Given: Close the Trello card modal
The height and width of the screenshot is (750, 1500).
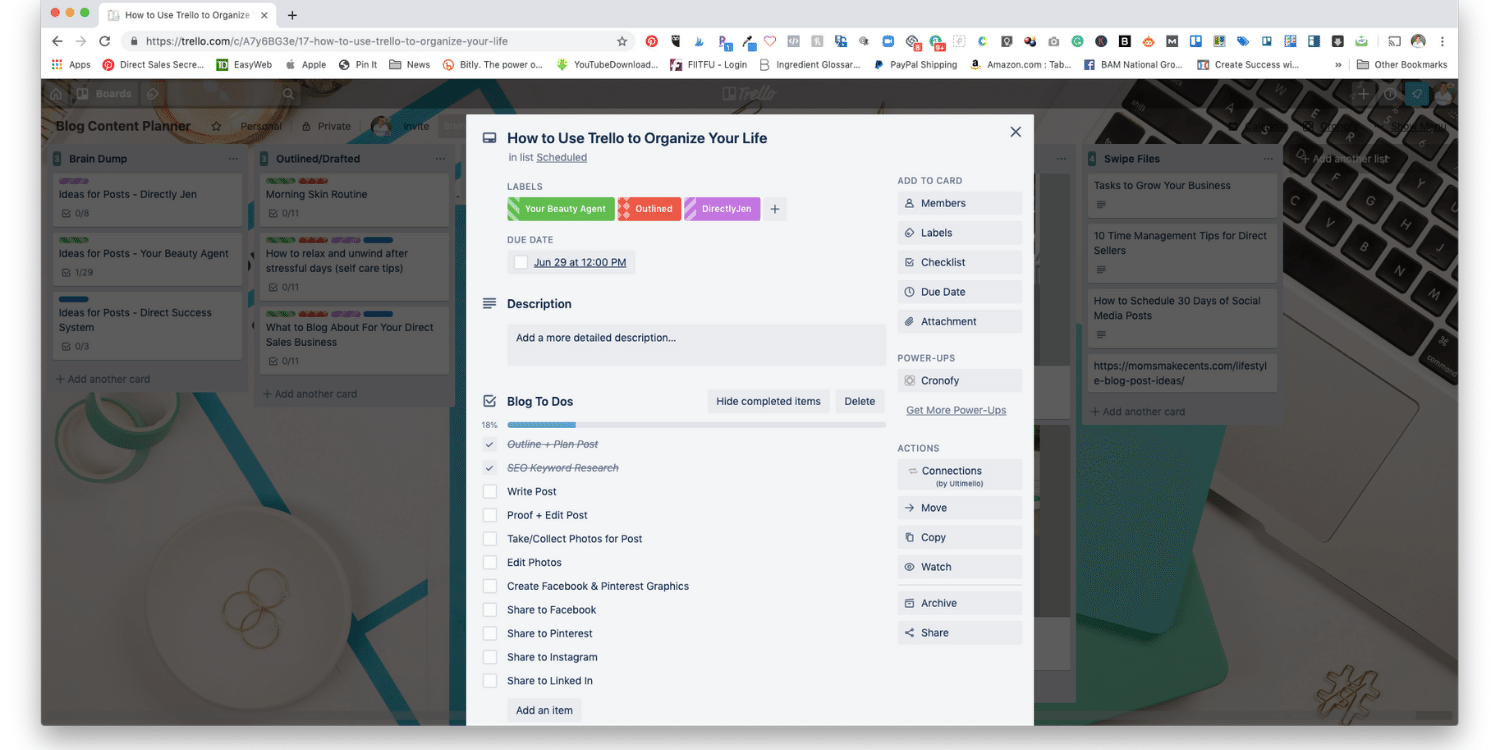Looking at the screenshot, I should coord(1015,132).
